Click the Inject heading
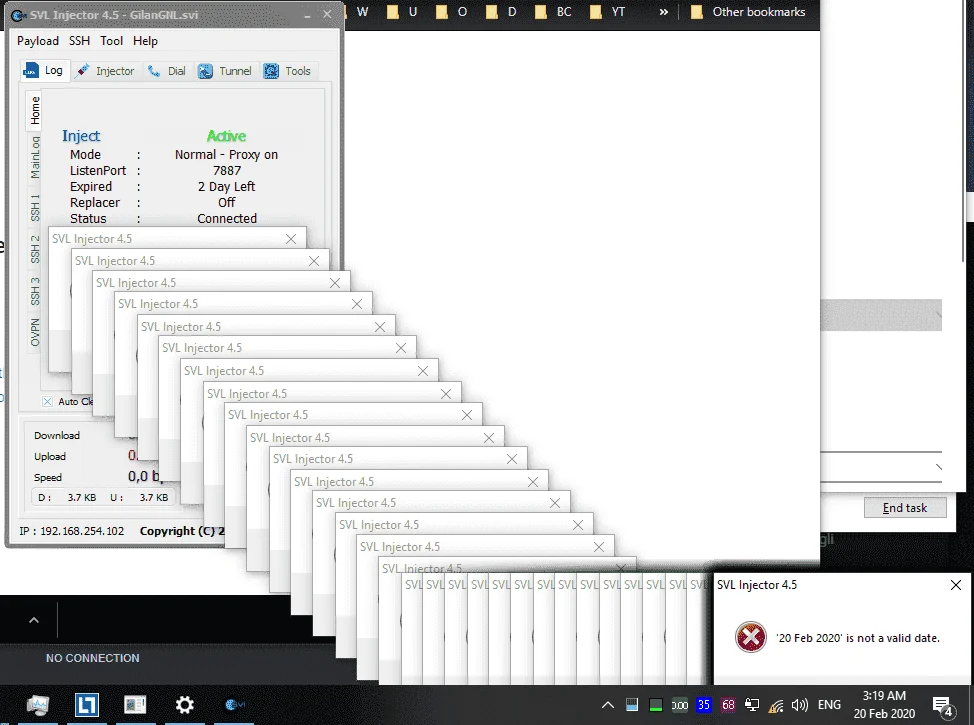 81,136
